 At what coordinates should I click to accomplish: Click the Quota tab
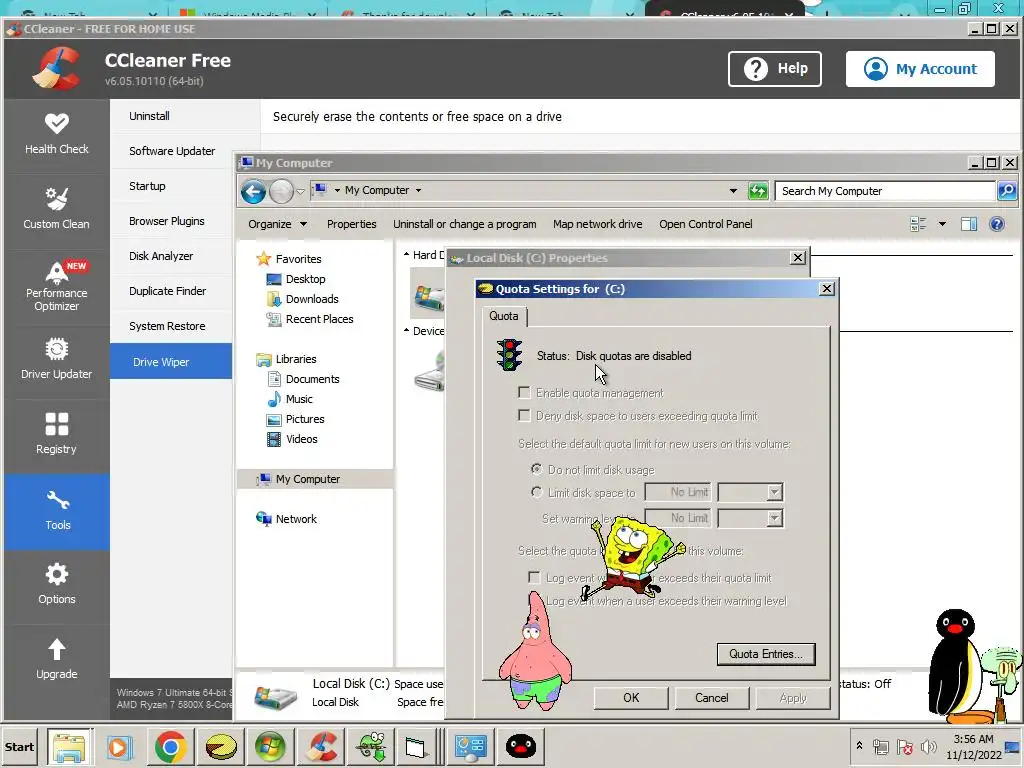point(504,316)
